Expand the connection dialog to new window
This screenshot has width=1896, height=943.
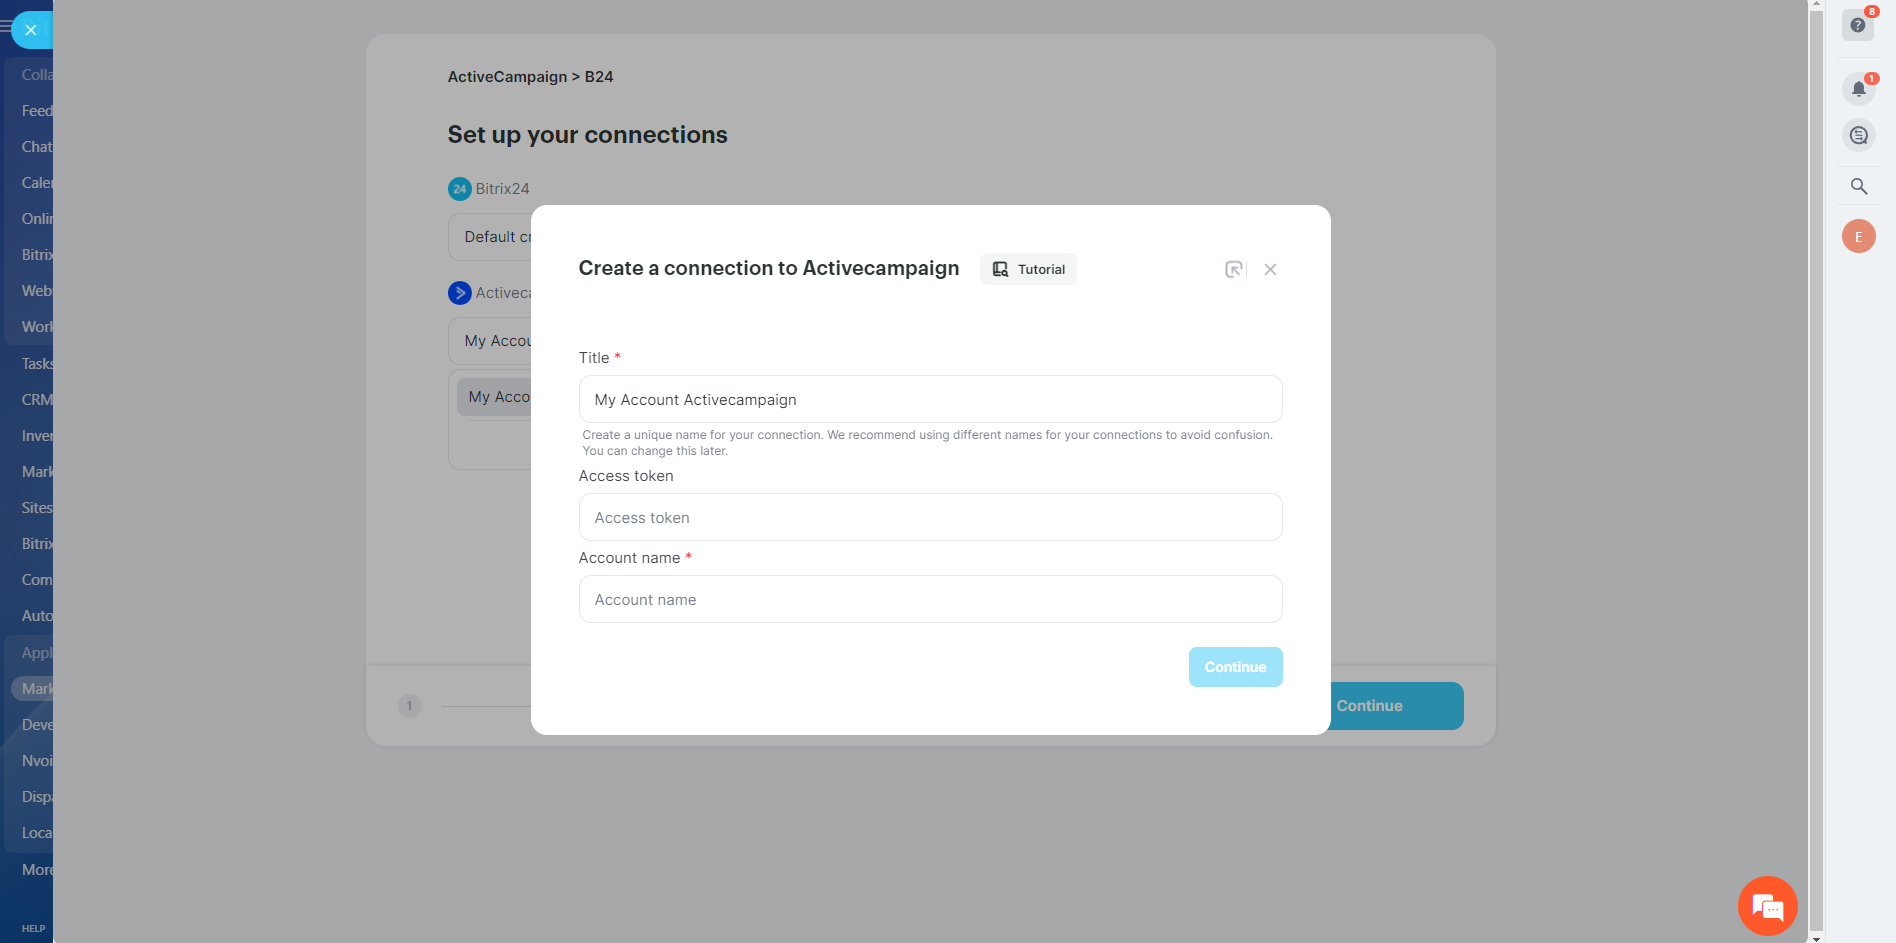coord(1235,269)
